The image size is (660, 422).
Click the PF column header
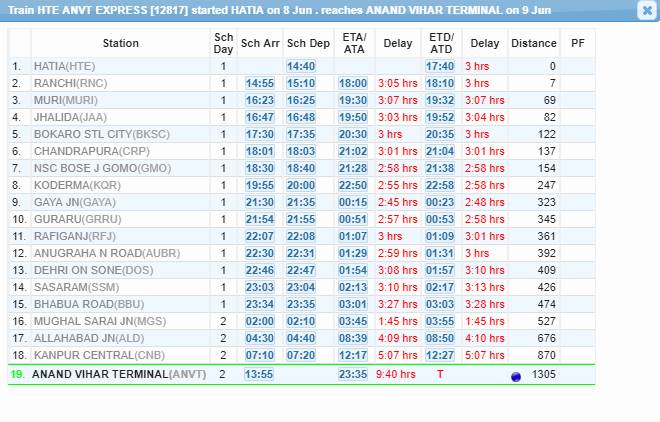[578, 44]
